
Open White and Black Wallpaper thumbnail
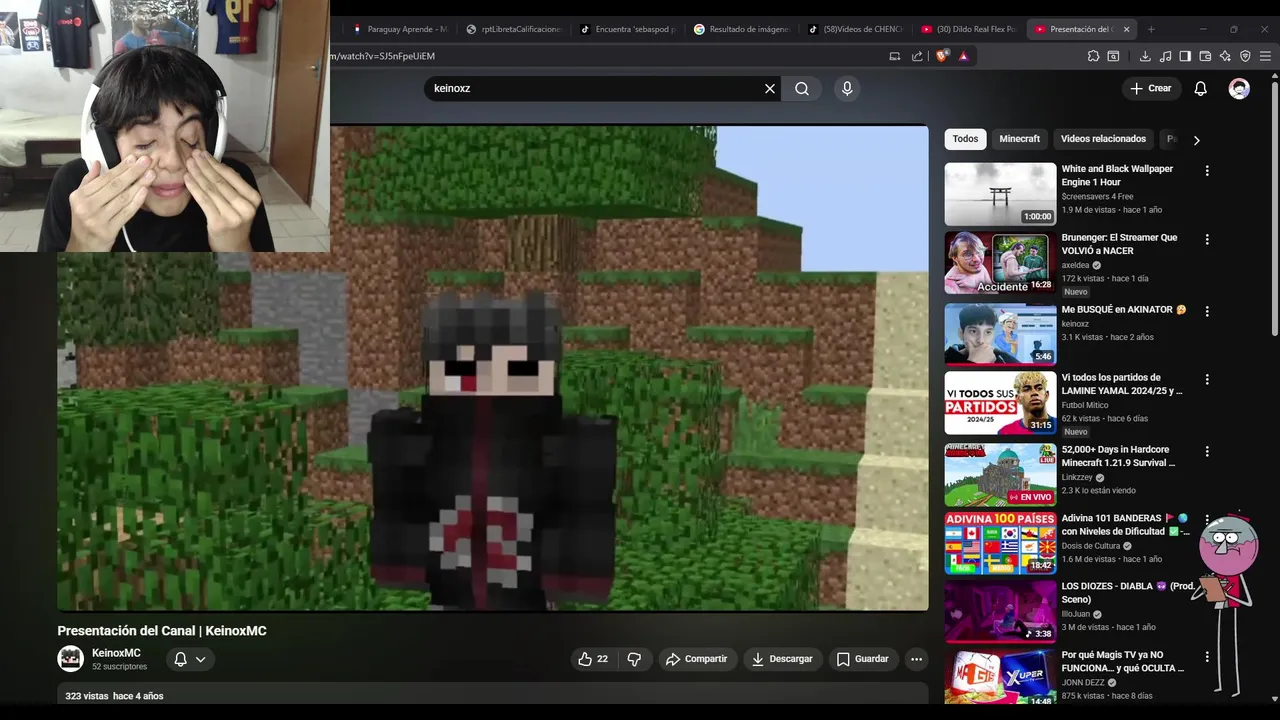1000,194
